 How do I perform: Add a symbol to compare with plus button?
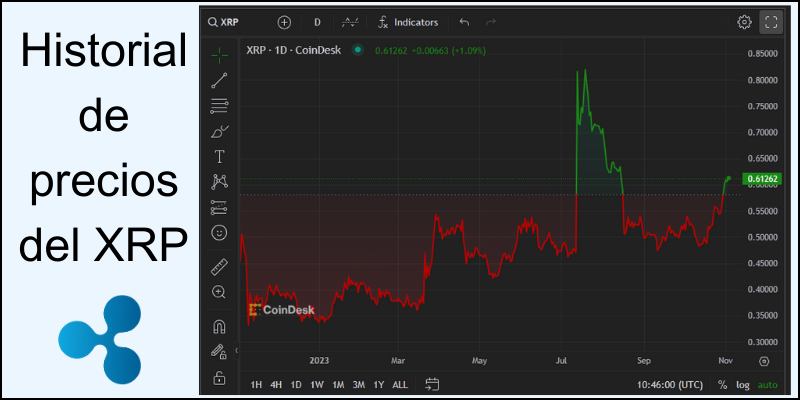coord(284,22)
